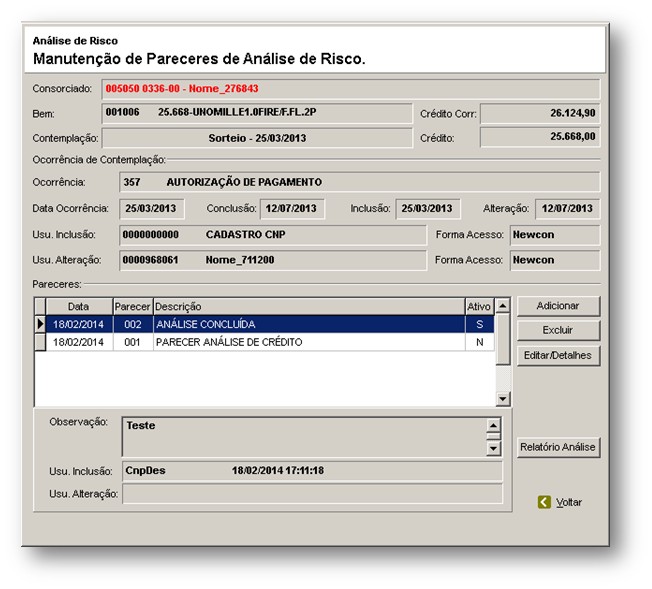Click the Pareceres table scrollbar thumb
This screenshot has width=652, height=589.
pyautogui.click(x=503, y=340)
